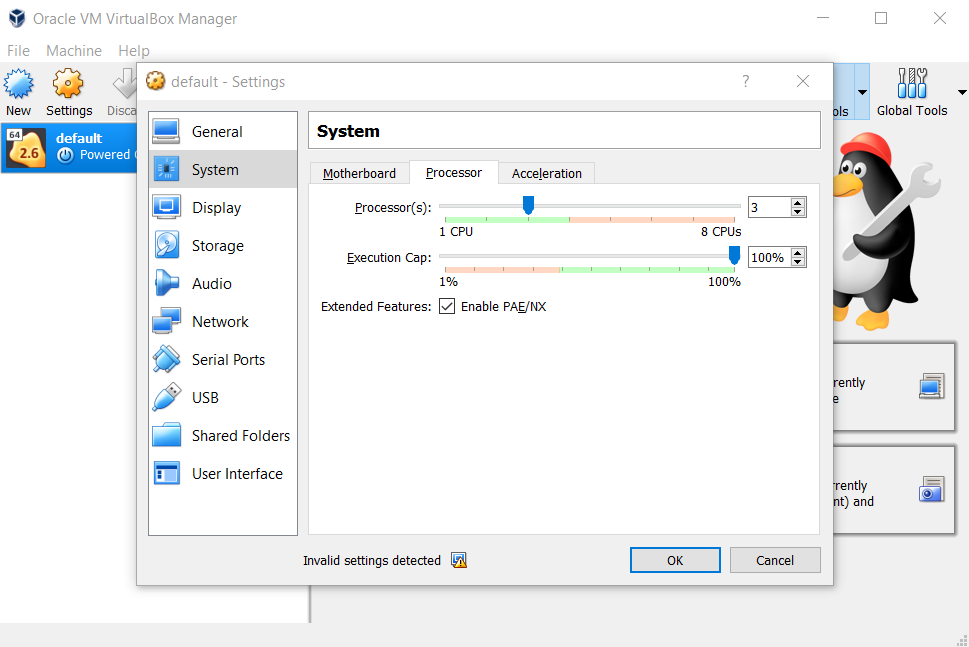Open the Help menu
This screenshot has height=647, width=969.
[x=133, y=51]
